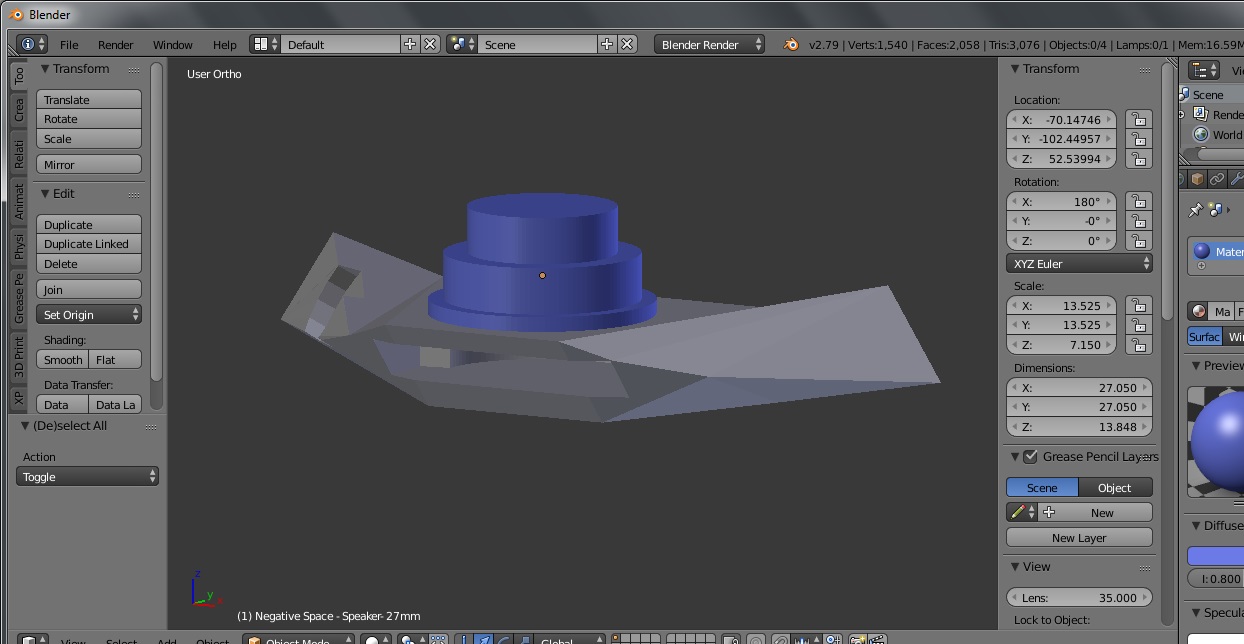Open the Constraints properties chain-link icon
Screen dimensions: 1244x644
pos(1217,179)
